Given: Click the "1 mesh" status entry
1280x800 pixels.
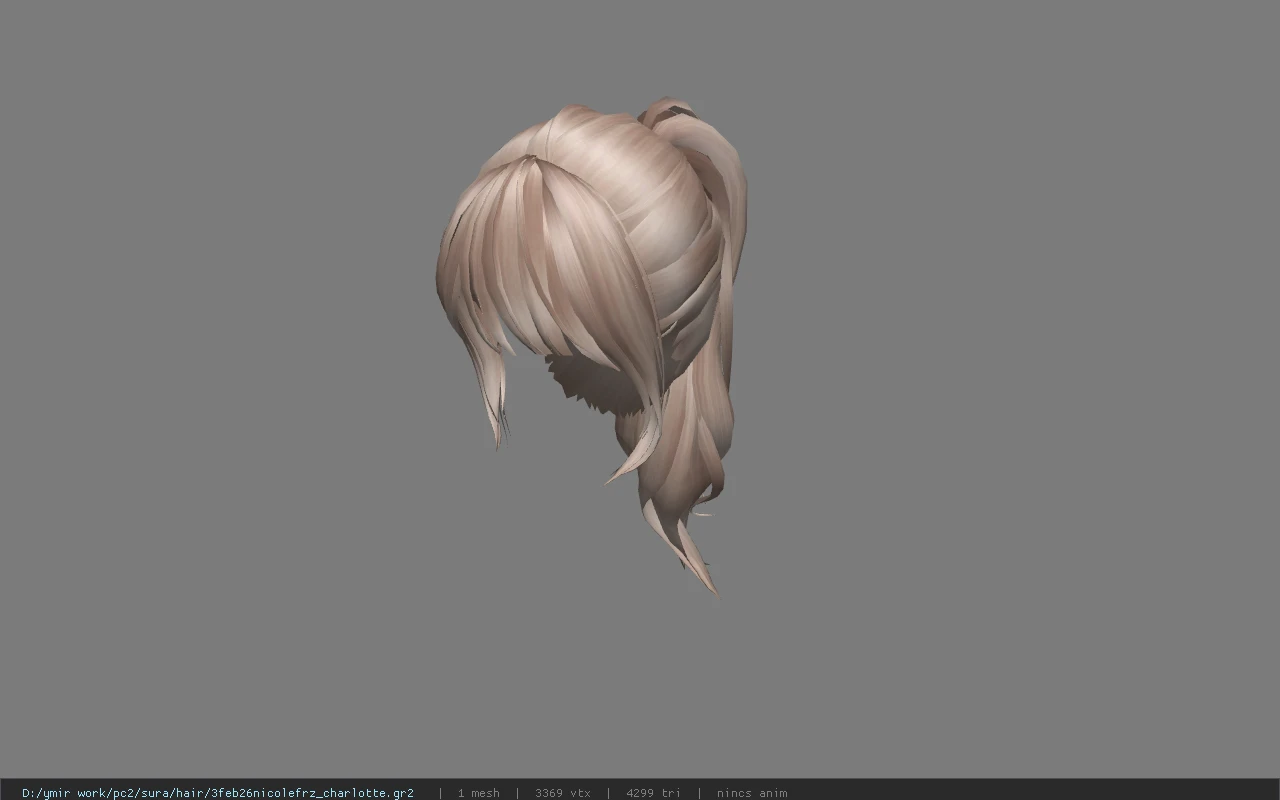Looking at the screenshot, I should [x=478, y=793].
